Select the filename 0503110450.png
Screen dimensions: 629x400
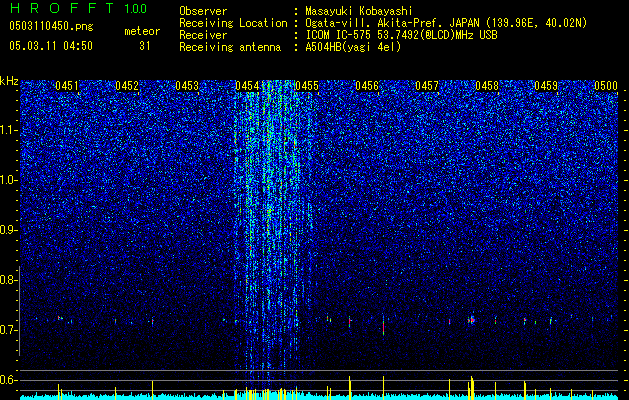[x=51, y=26]
